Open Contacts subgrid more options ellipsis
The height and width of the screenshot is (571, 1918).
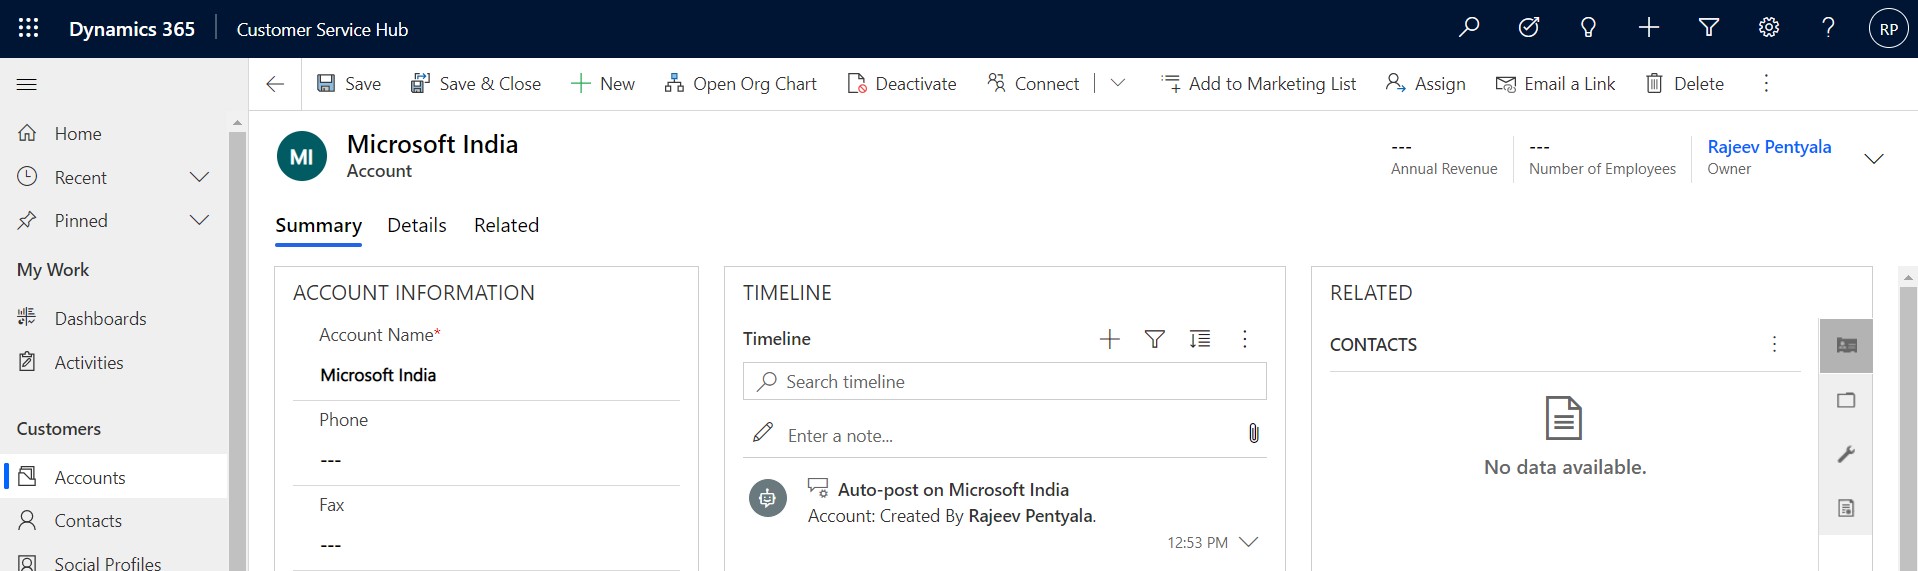[x=1775, y=344]
